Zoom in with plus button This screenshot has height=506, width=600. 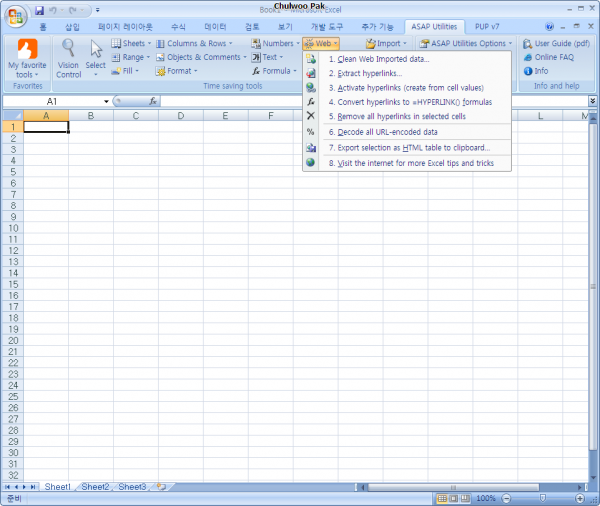pos(580,498)
